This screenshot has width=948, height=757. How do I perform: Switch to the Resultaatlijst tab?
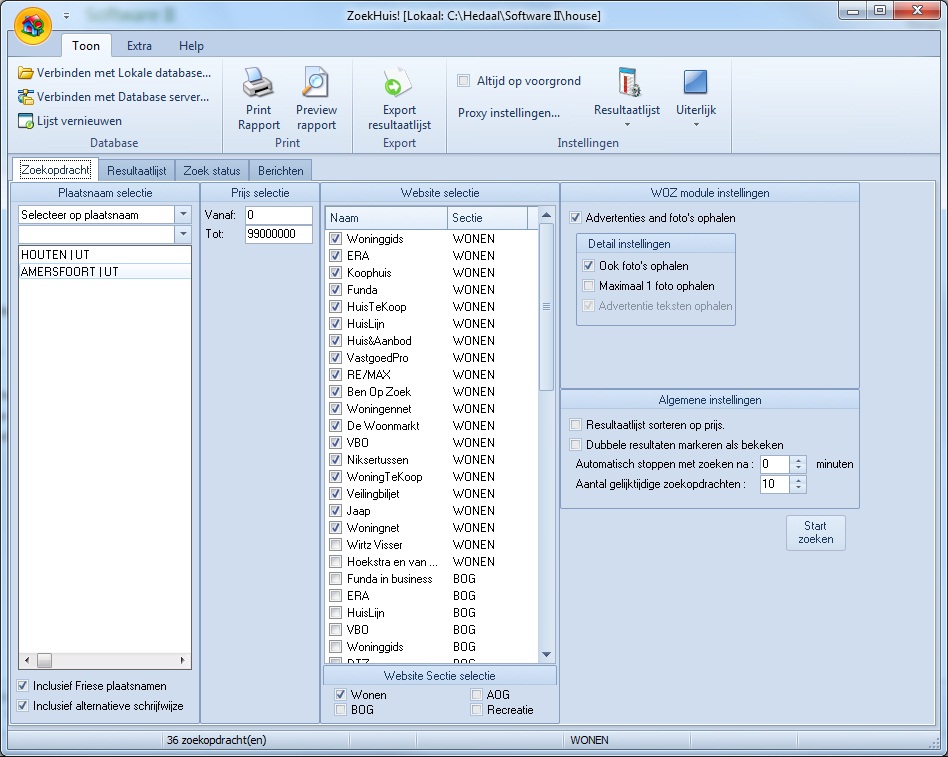pos(137,171)
